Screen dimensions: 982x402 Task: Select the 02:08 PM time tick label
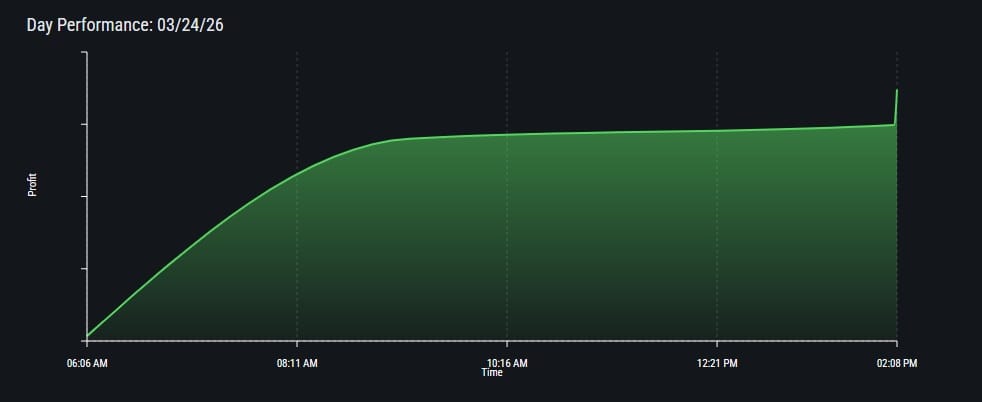[896, 362]
